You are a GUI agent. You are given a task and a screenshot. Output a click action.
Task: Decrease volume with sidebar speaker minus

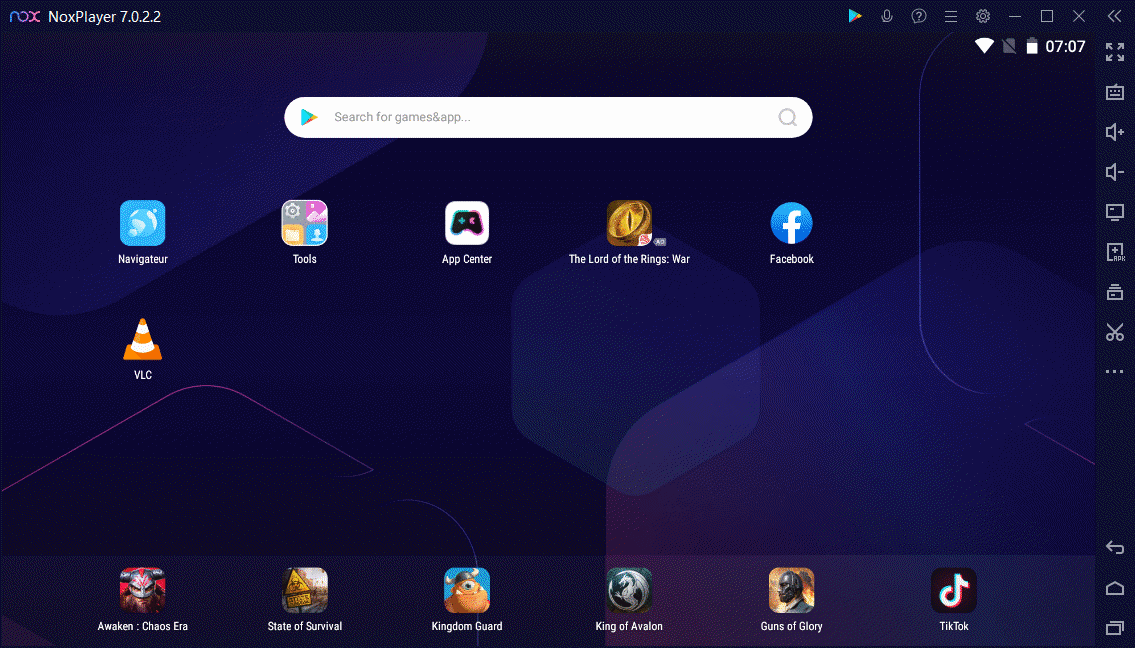click(x=1115, y=172)
